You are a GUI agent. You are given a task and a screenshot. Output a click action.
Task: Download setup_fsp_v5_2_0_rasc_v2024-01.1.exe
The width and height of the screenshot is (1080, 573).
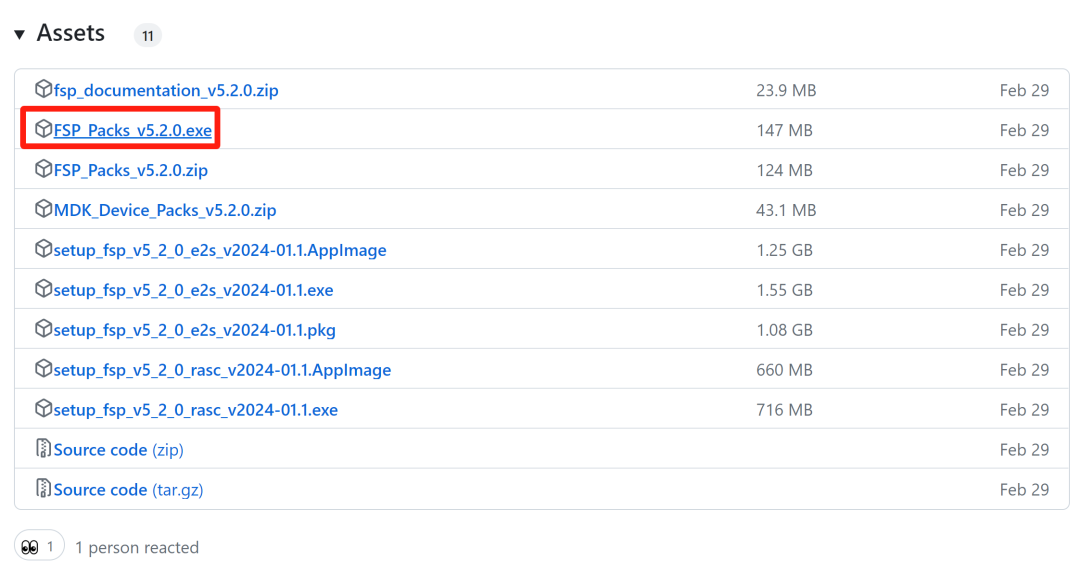click(196, 411)
